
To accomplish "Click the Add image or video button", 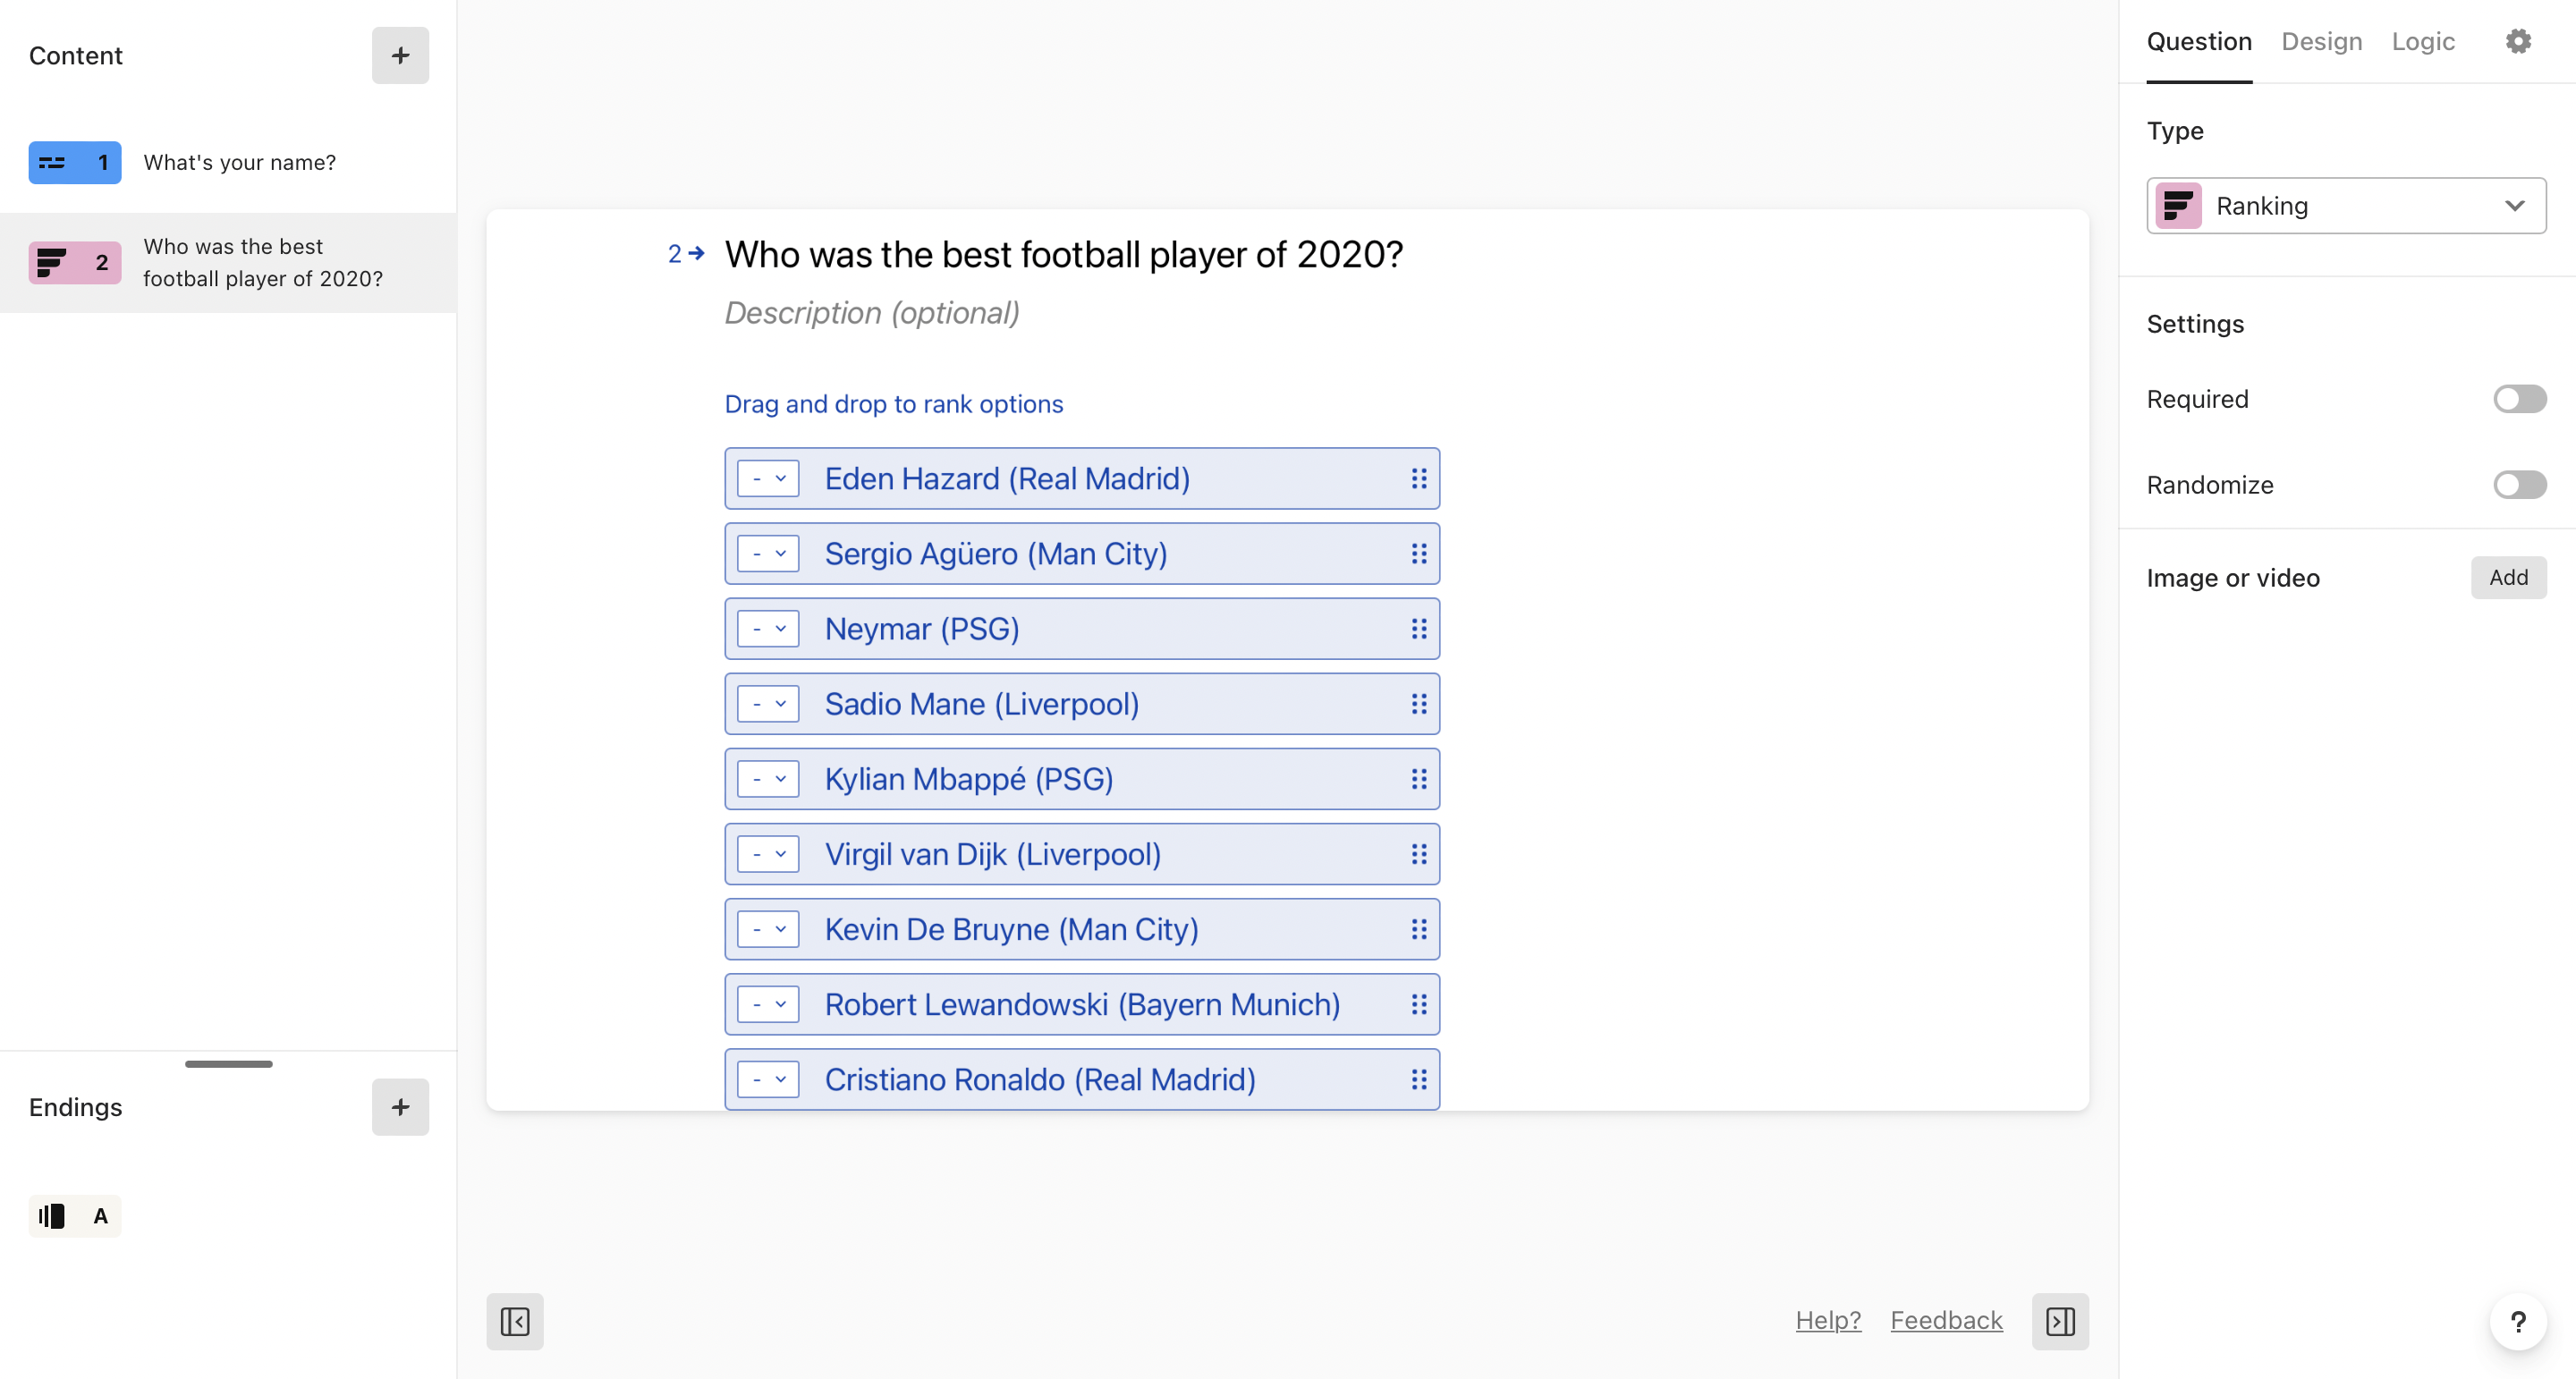I will (2506, 577).
